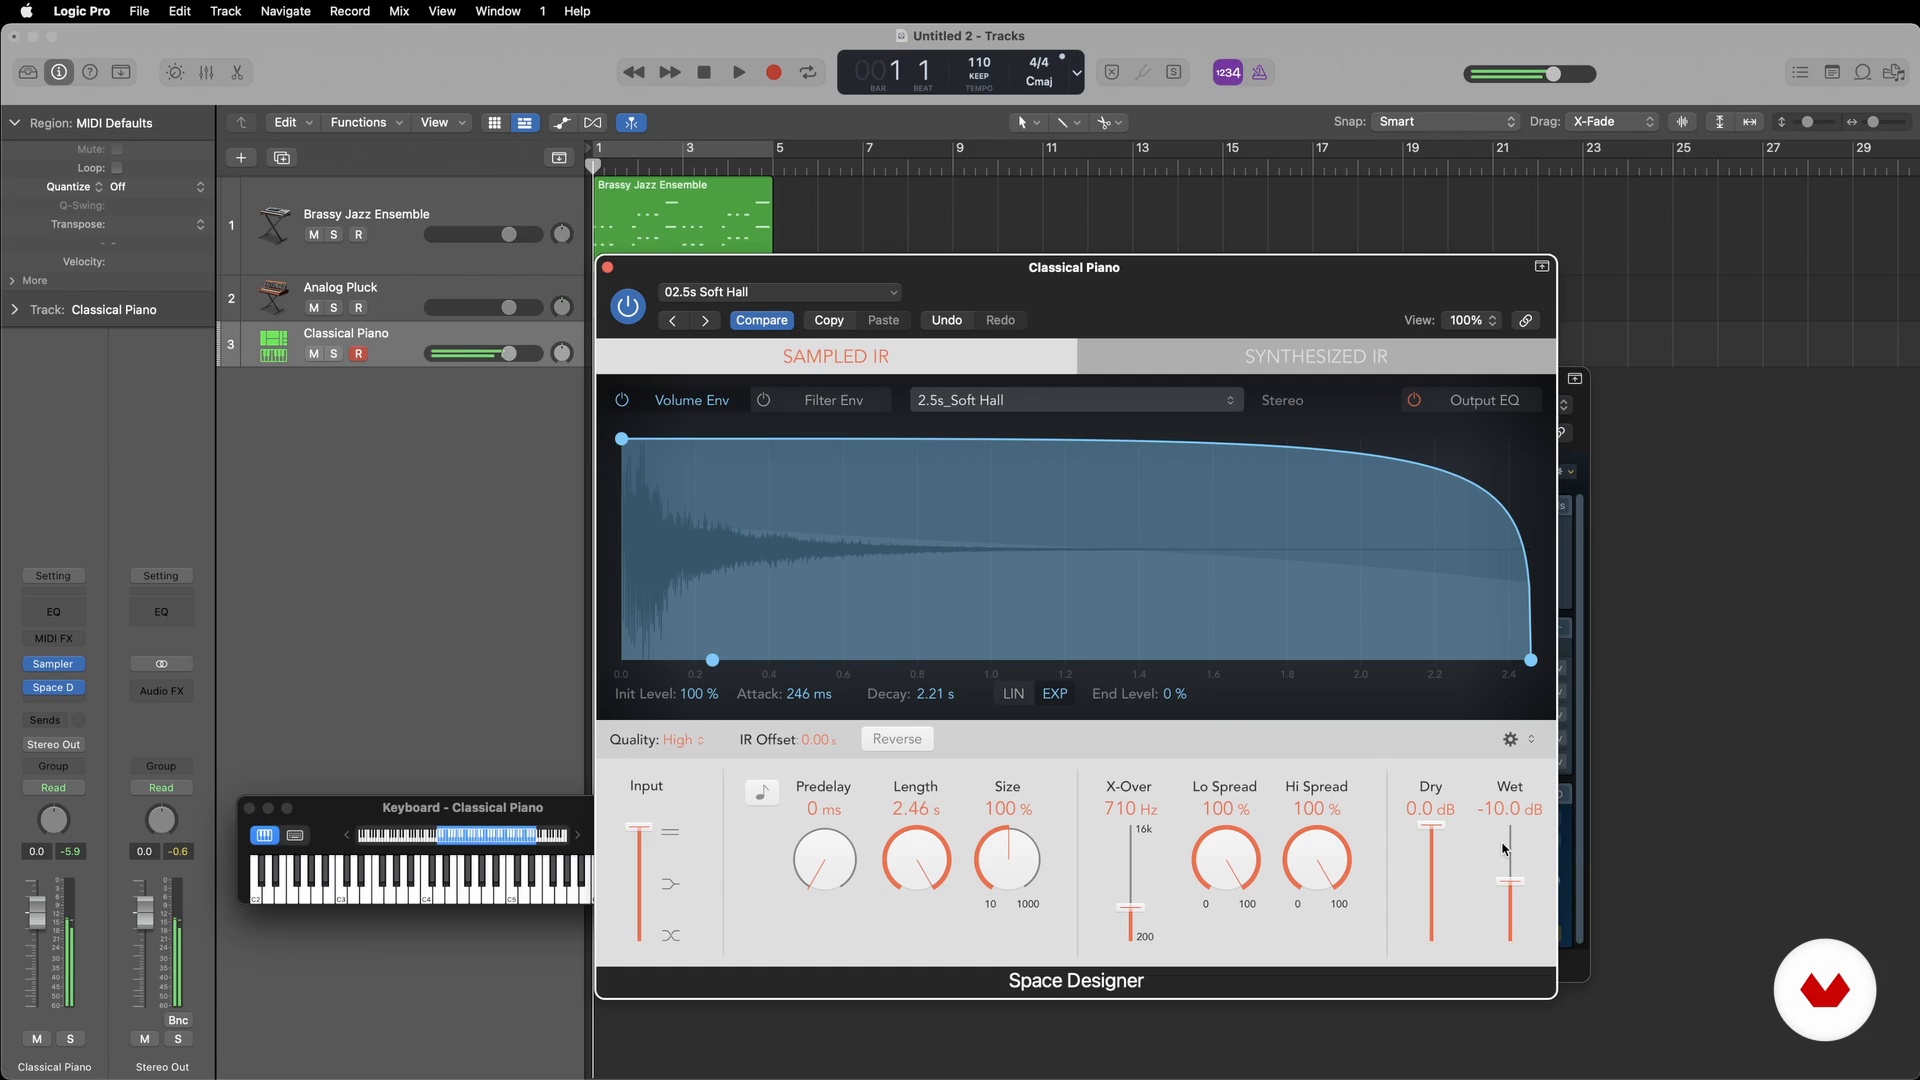Toggle the Metronome button
Viewport: 1920px width, 1080px height.
coord(1260,72)
